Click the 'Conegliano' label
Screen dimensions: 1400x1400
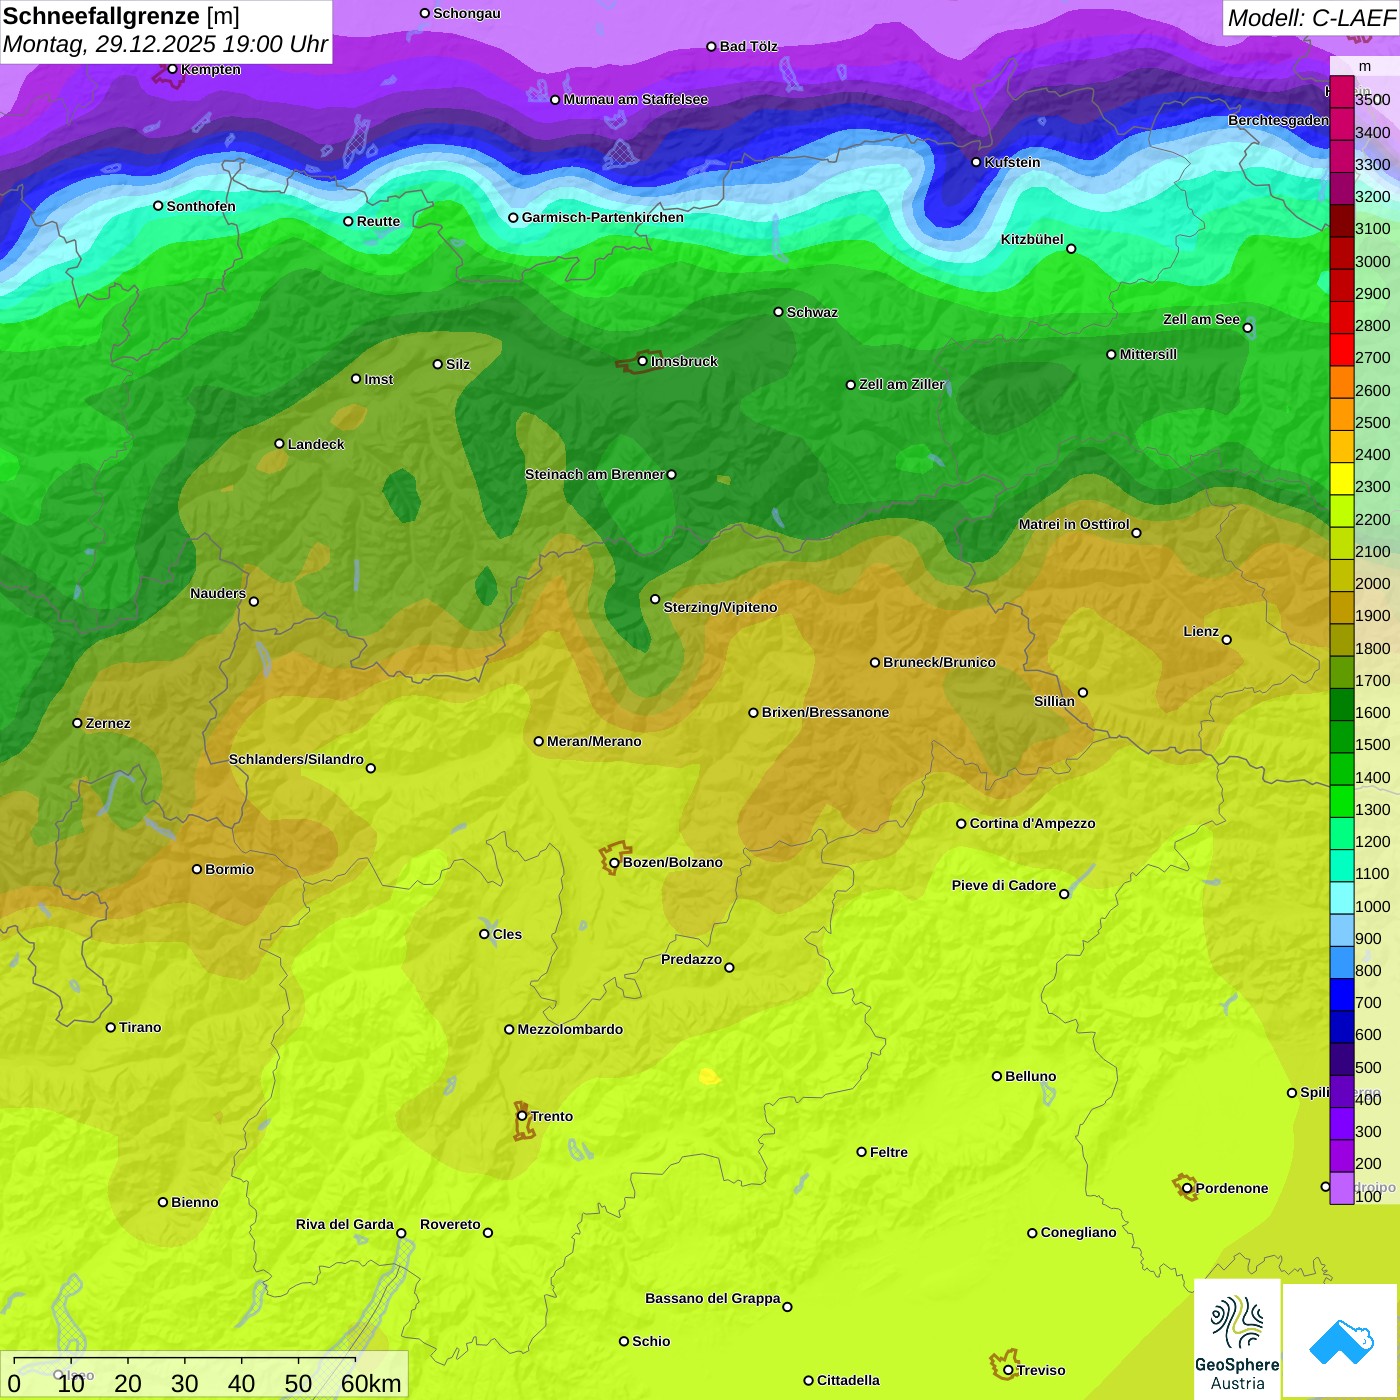point(1078,1232)
